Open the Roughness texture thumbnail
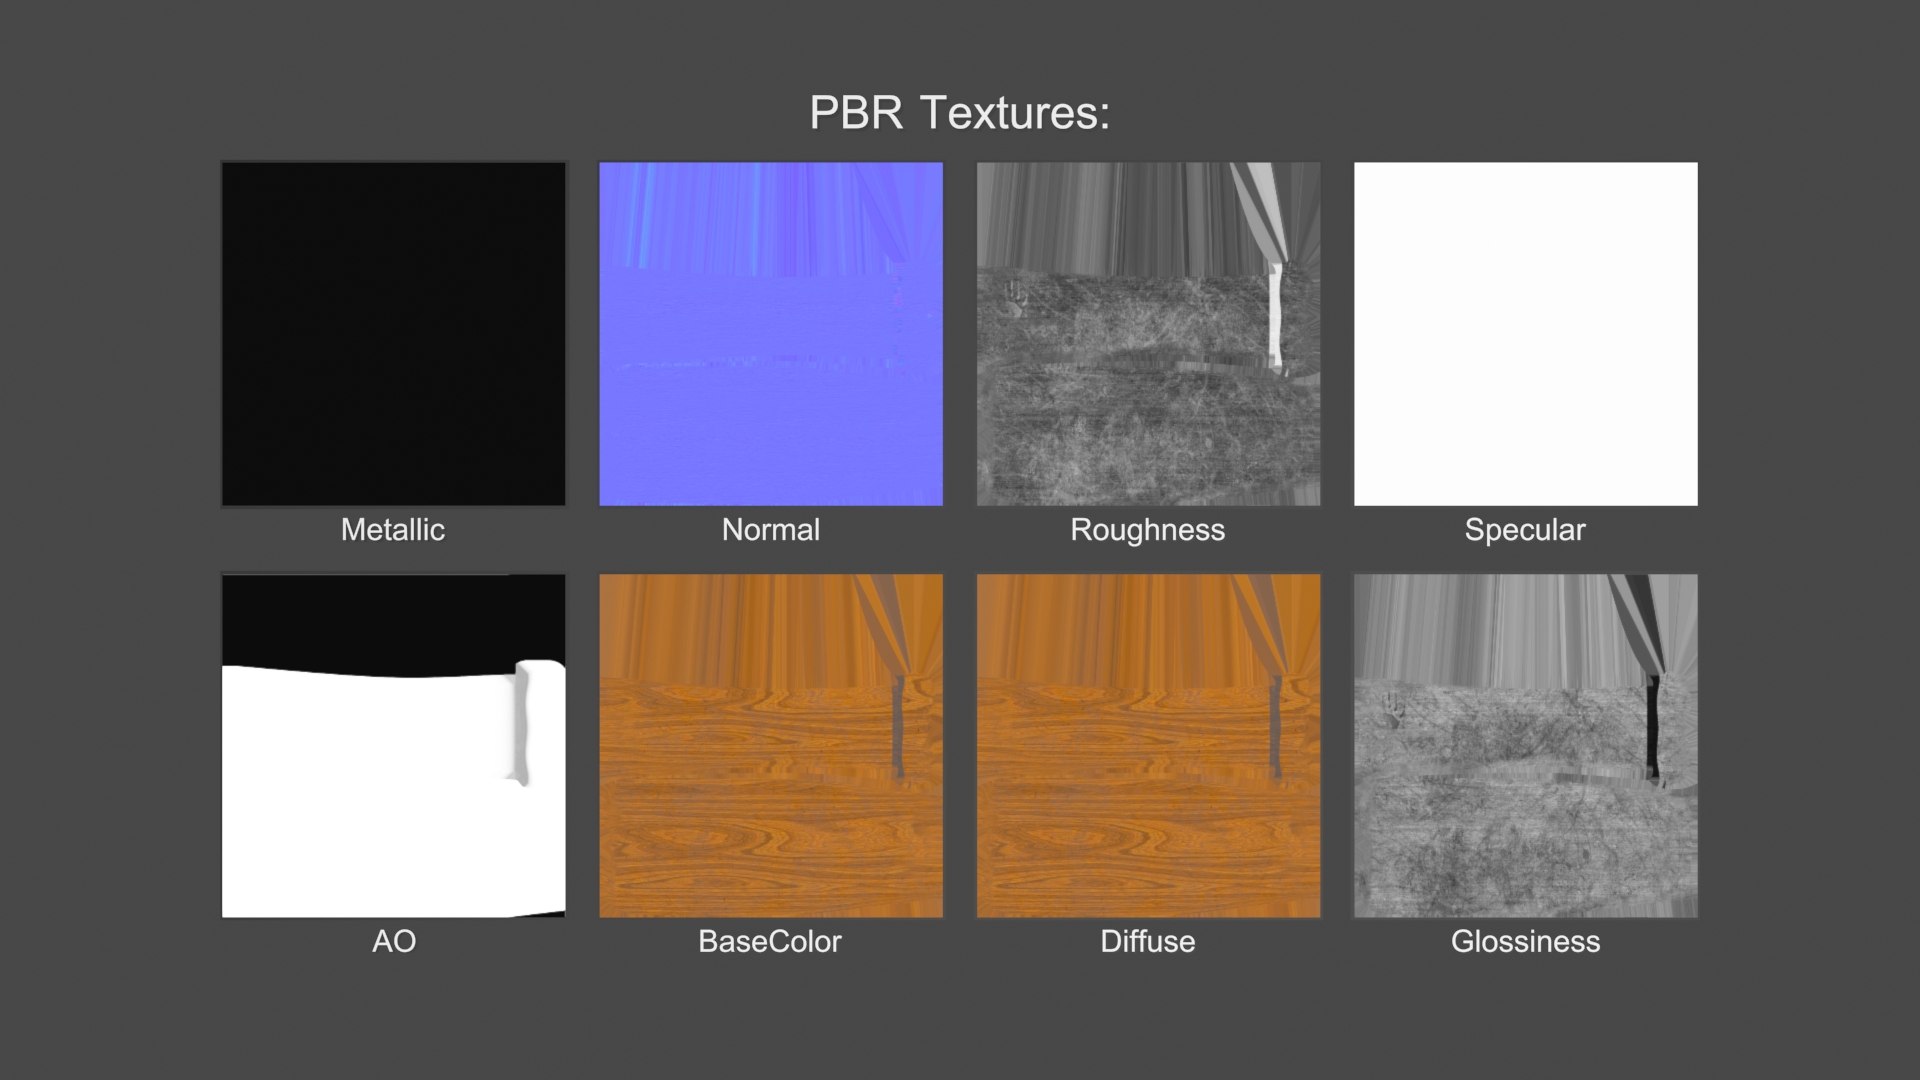1920x1080 pixels. (x=1148, y=334)
